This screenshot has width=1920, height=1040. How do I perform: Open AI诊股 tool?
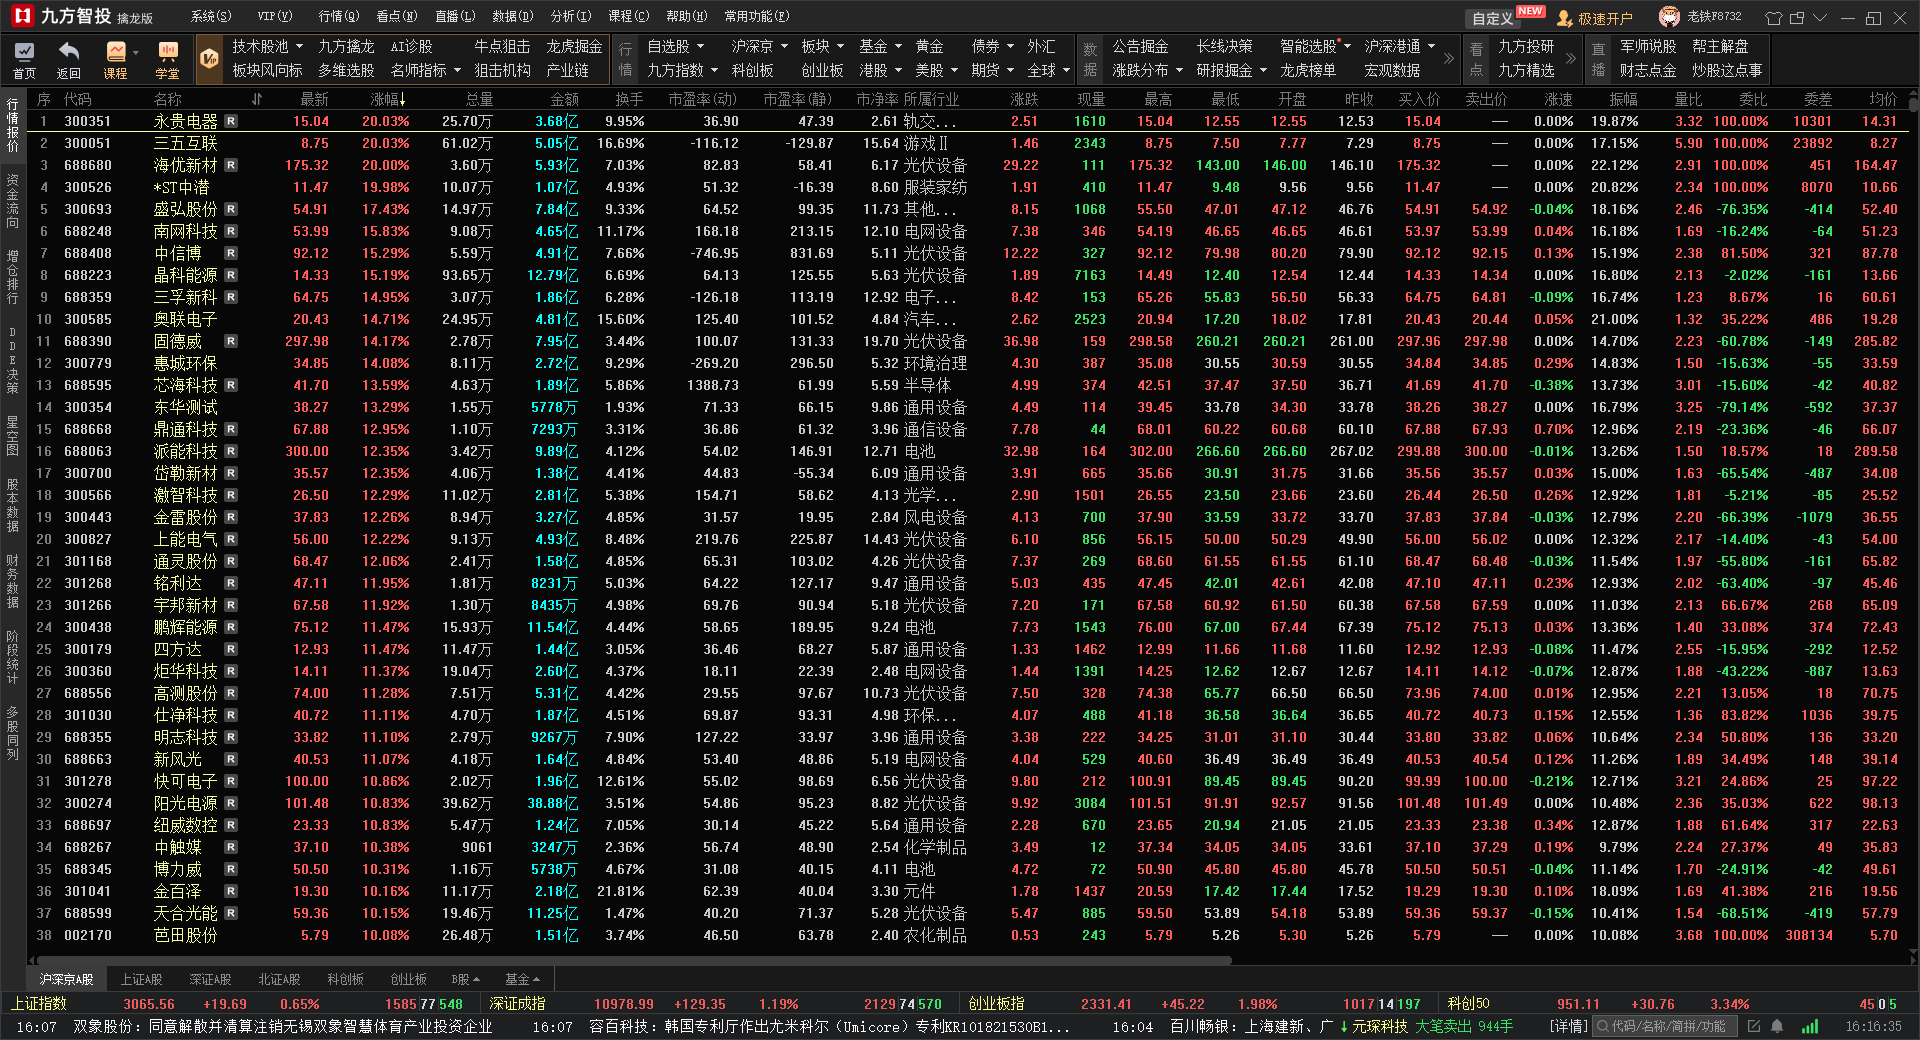[411, 46]
